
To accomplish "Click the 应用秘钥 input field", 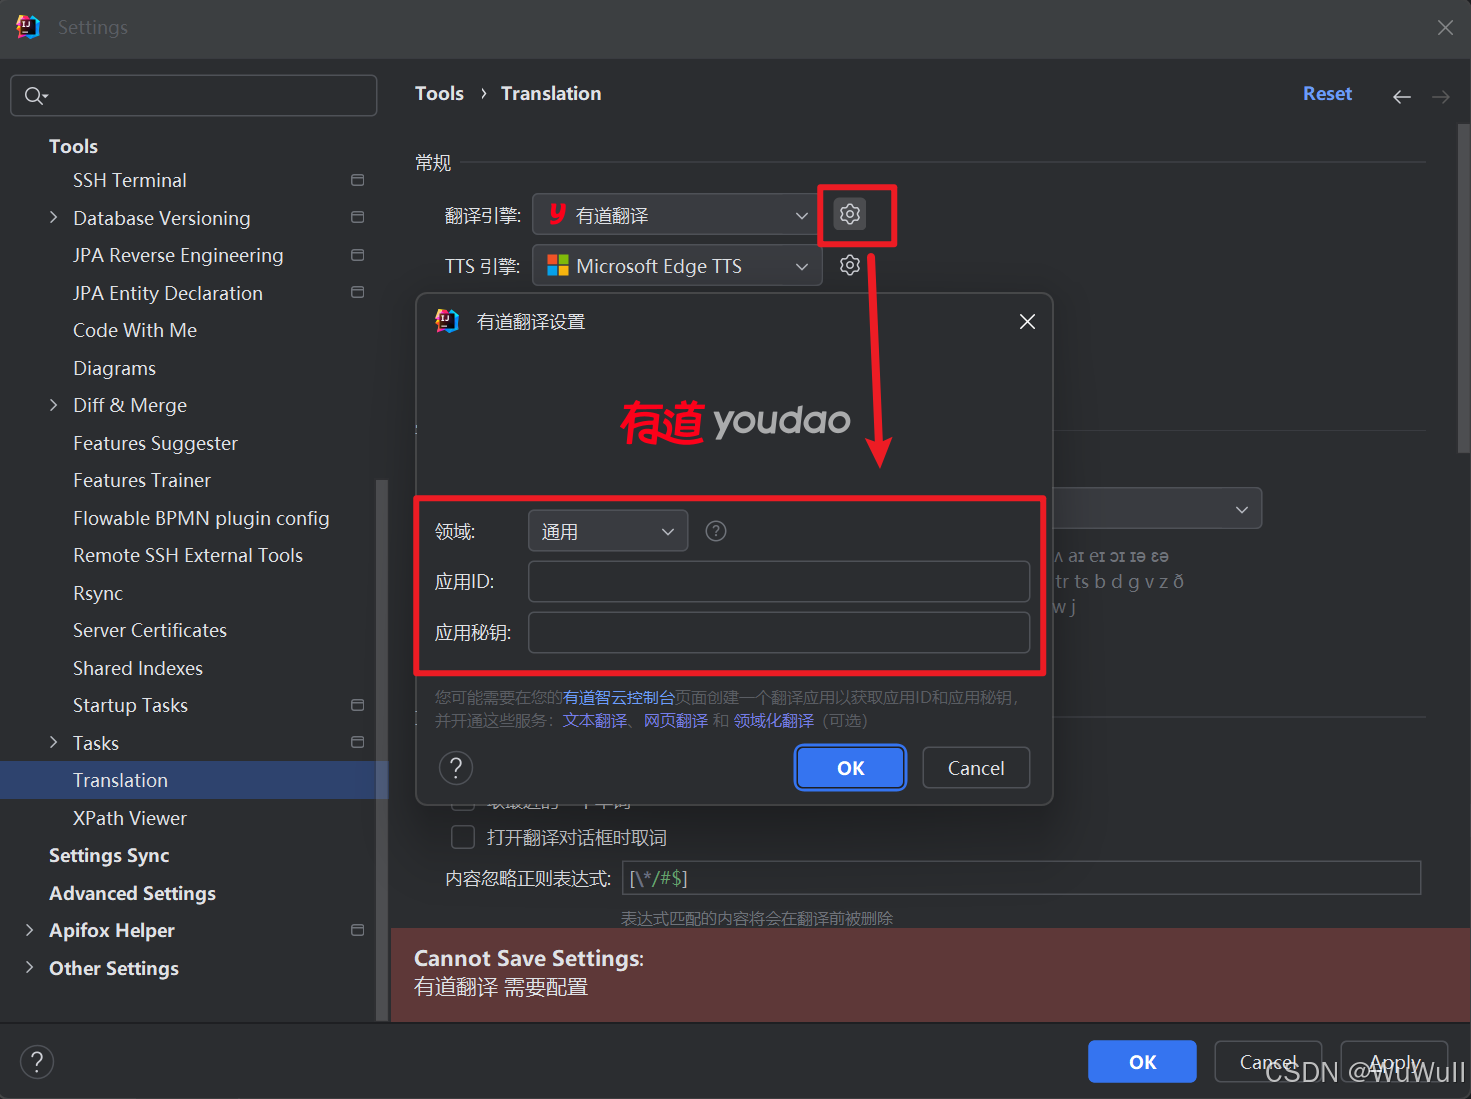I will (779, 633).
